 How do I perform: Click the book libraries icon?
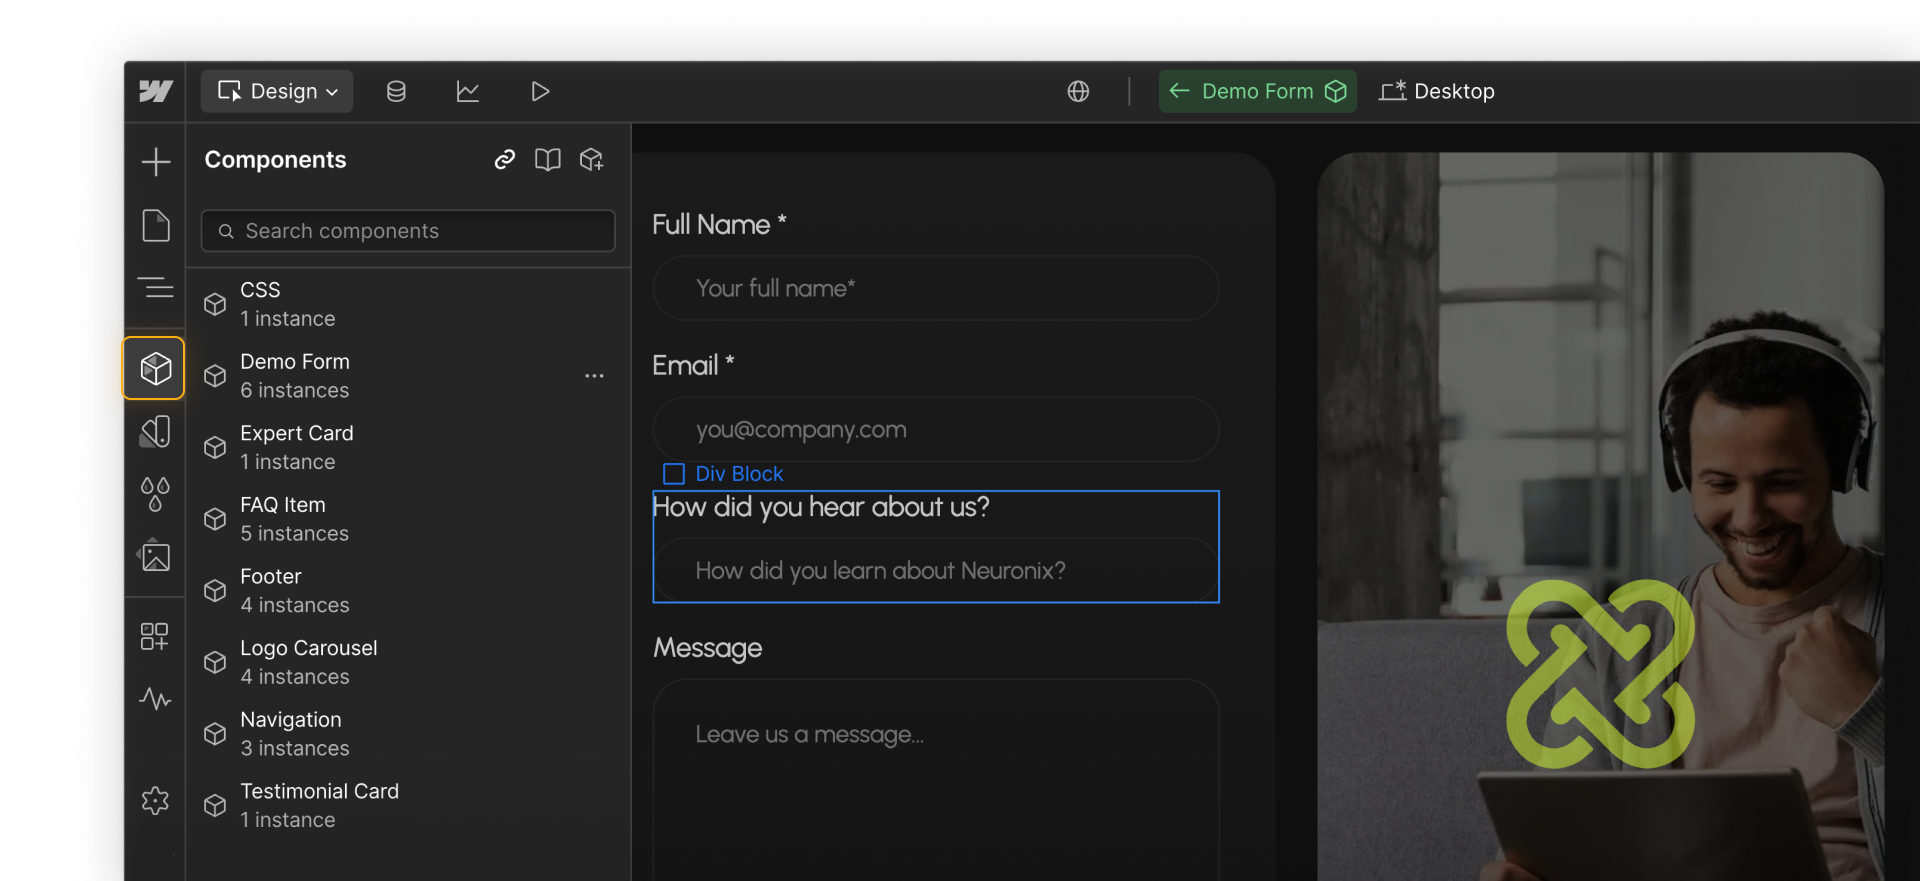548,159
